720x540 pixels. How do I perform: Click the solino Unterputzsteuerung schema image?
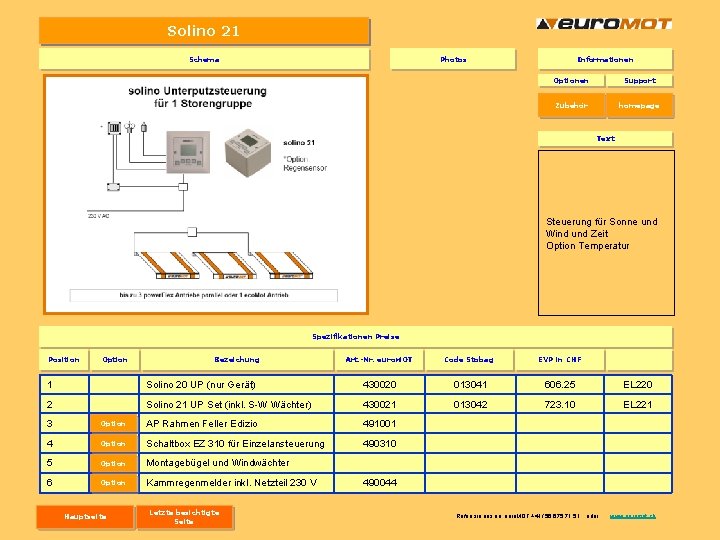(206, 194)
